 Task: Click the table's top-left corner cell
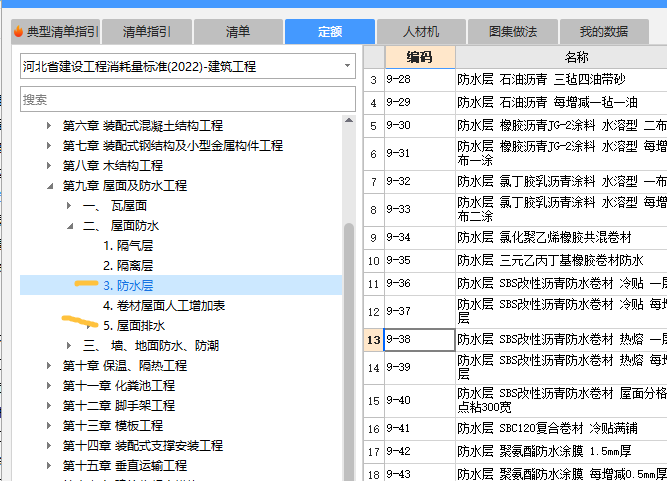374,57
